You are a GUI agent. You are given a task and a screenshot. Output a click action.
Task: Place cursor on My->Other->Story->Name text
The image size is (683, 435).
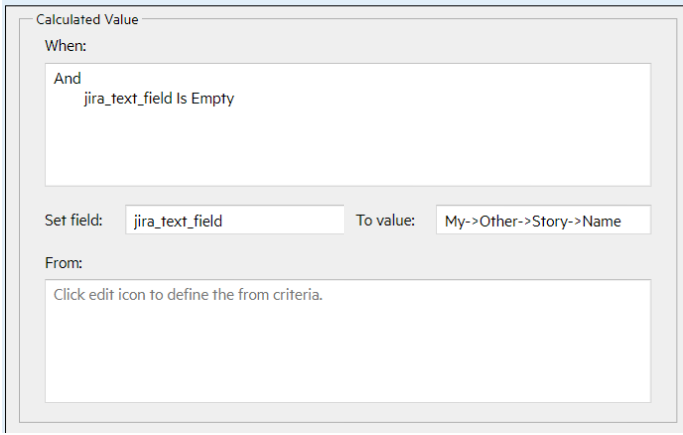(x=532, y=221)
